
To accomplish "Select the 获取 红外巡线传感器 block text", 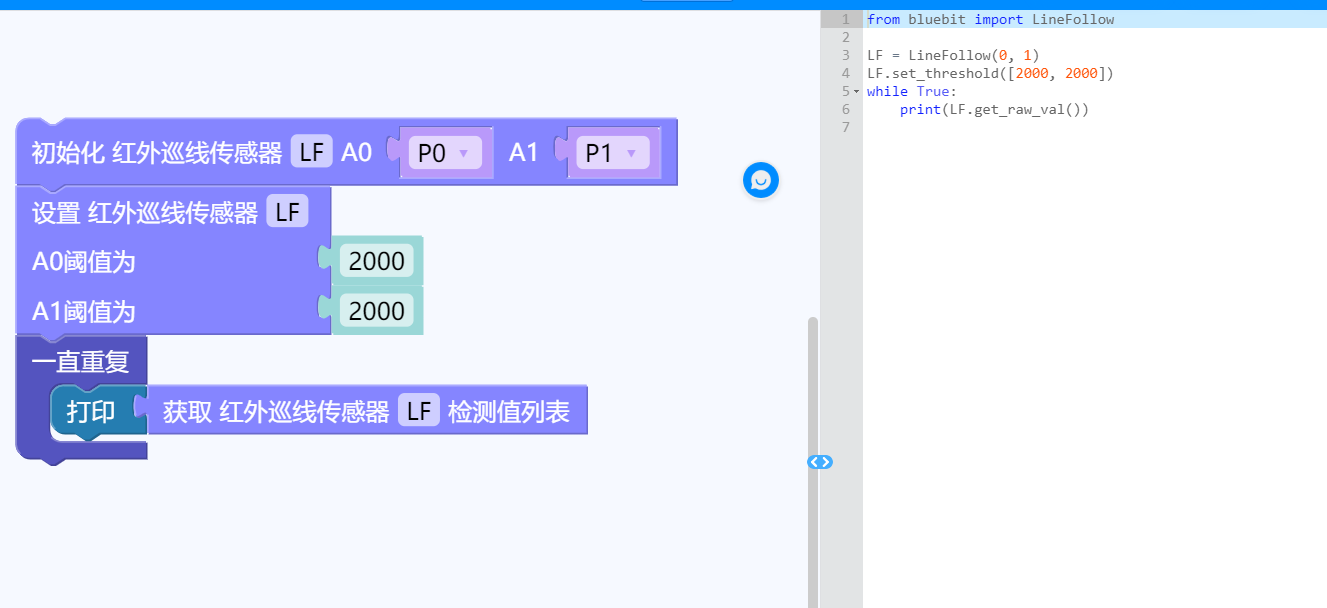I will click(276, 411).
